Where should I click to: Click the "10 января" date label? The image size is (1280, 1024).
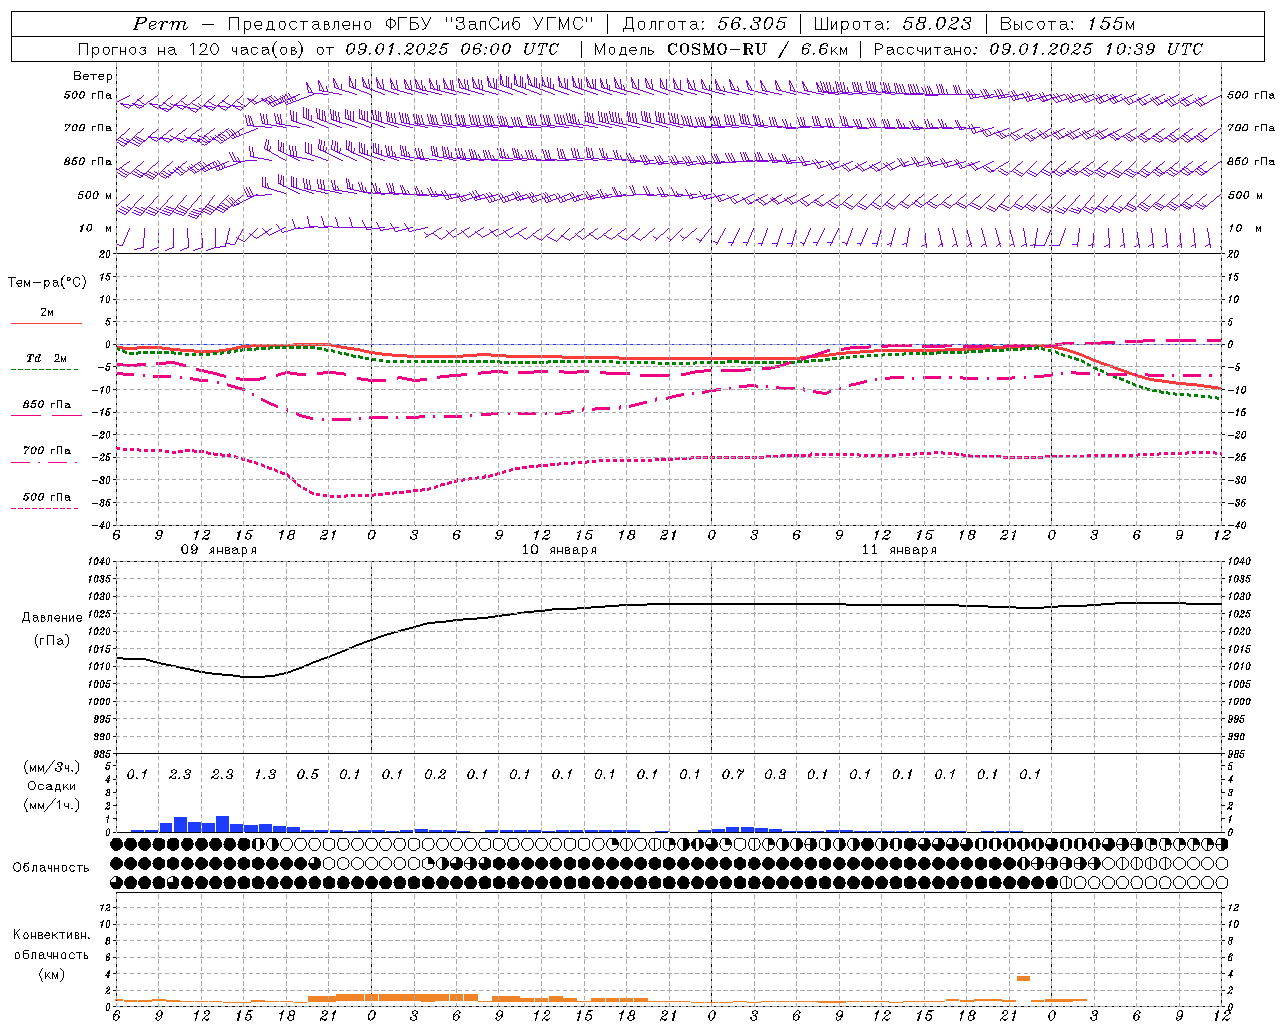(x=559, y=550)
